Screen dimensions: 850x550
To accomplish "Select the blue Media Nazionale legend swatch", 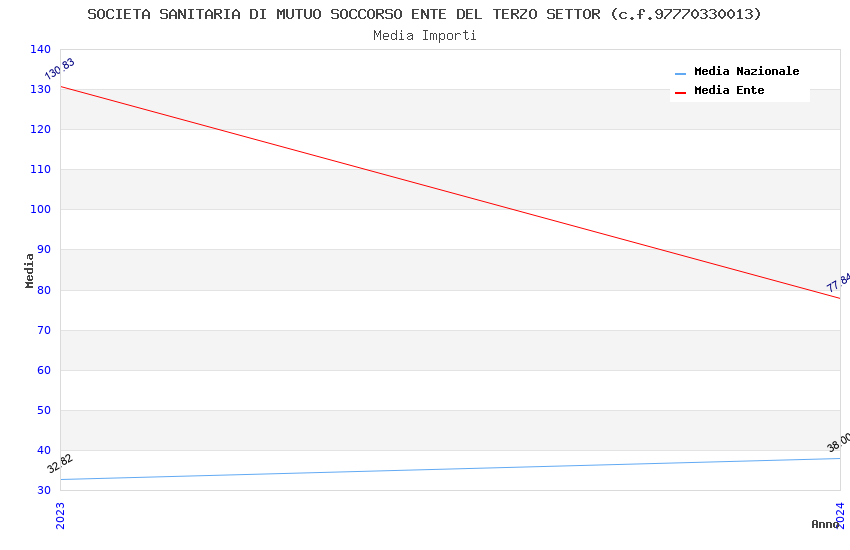I will (x=680, y=73).
